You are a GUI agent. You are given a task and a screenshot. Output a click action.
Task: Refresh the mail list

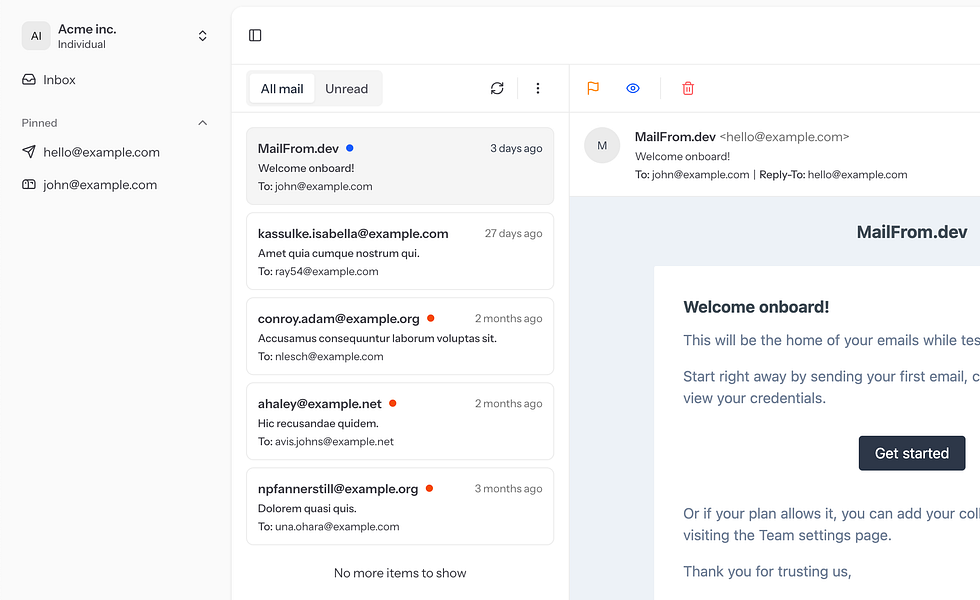(x=497, y=88)
